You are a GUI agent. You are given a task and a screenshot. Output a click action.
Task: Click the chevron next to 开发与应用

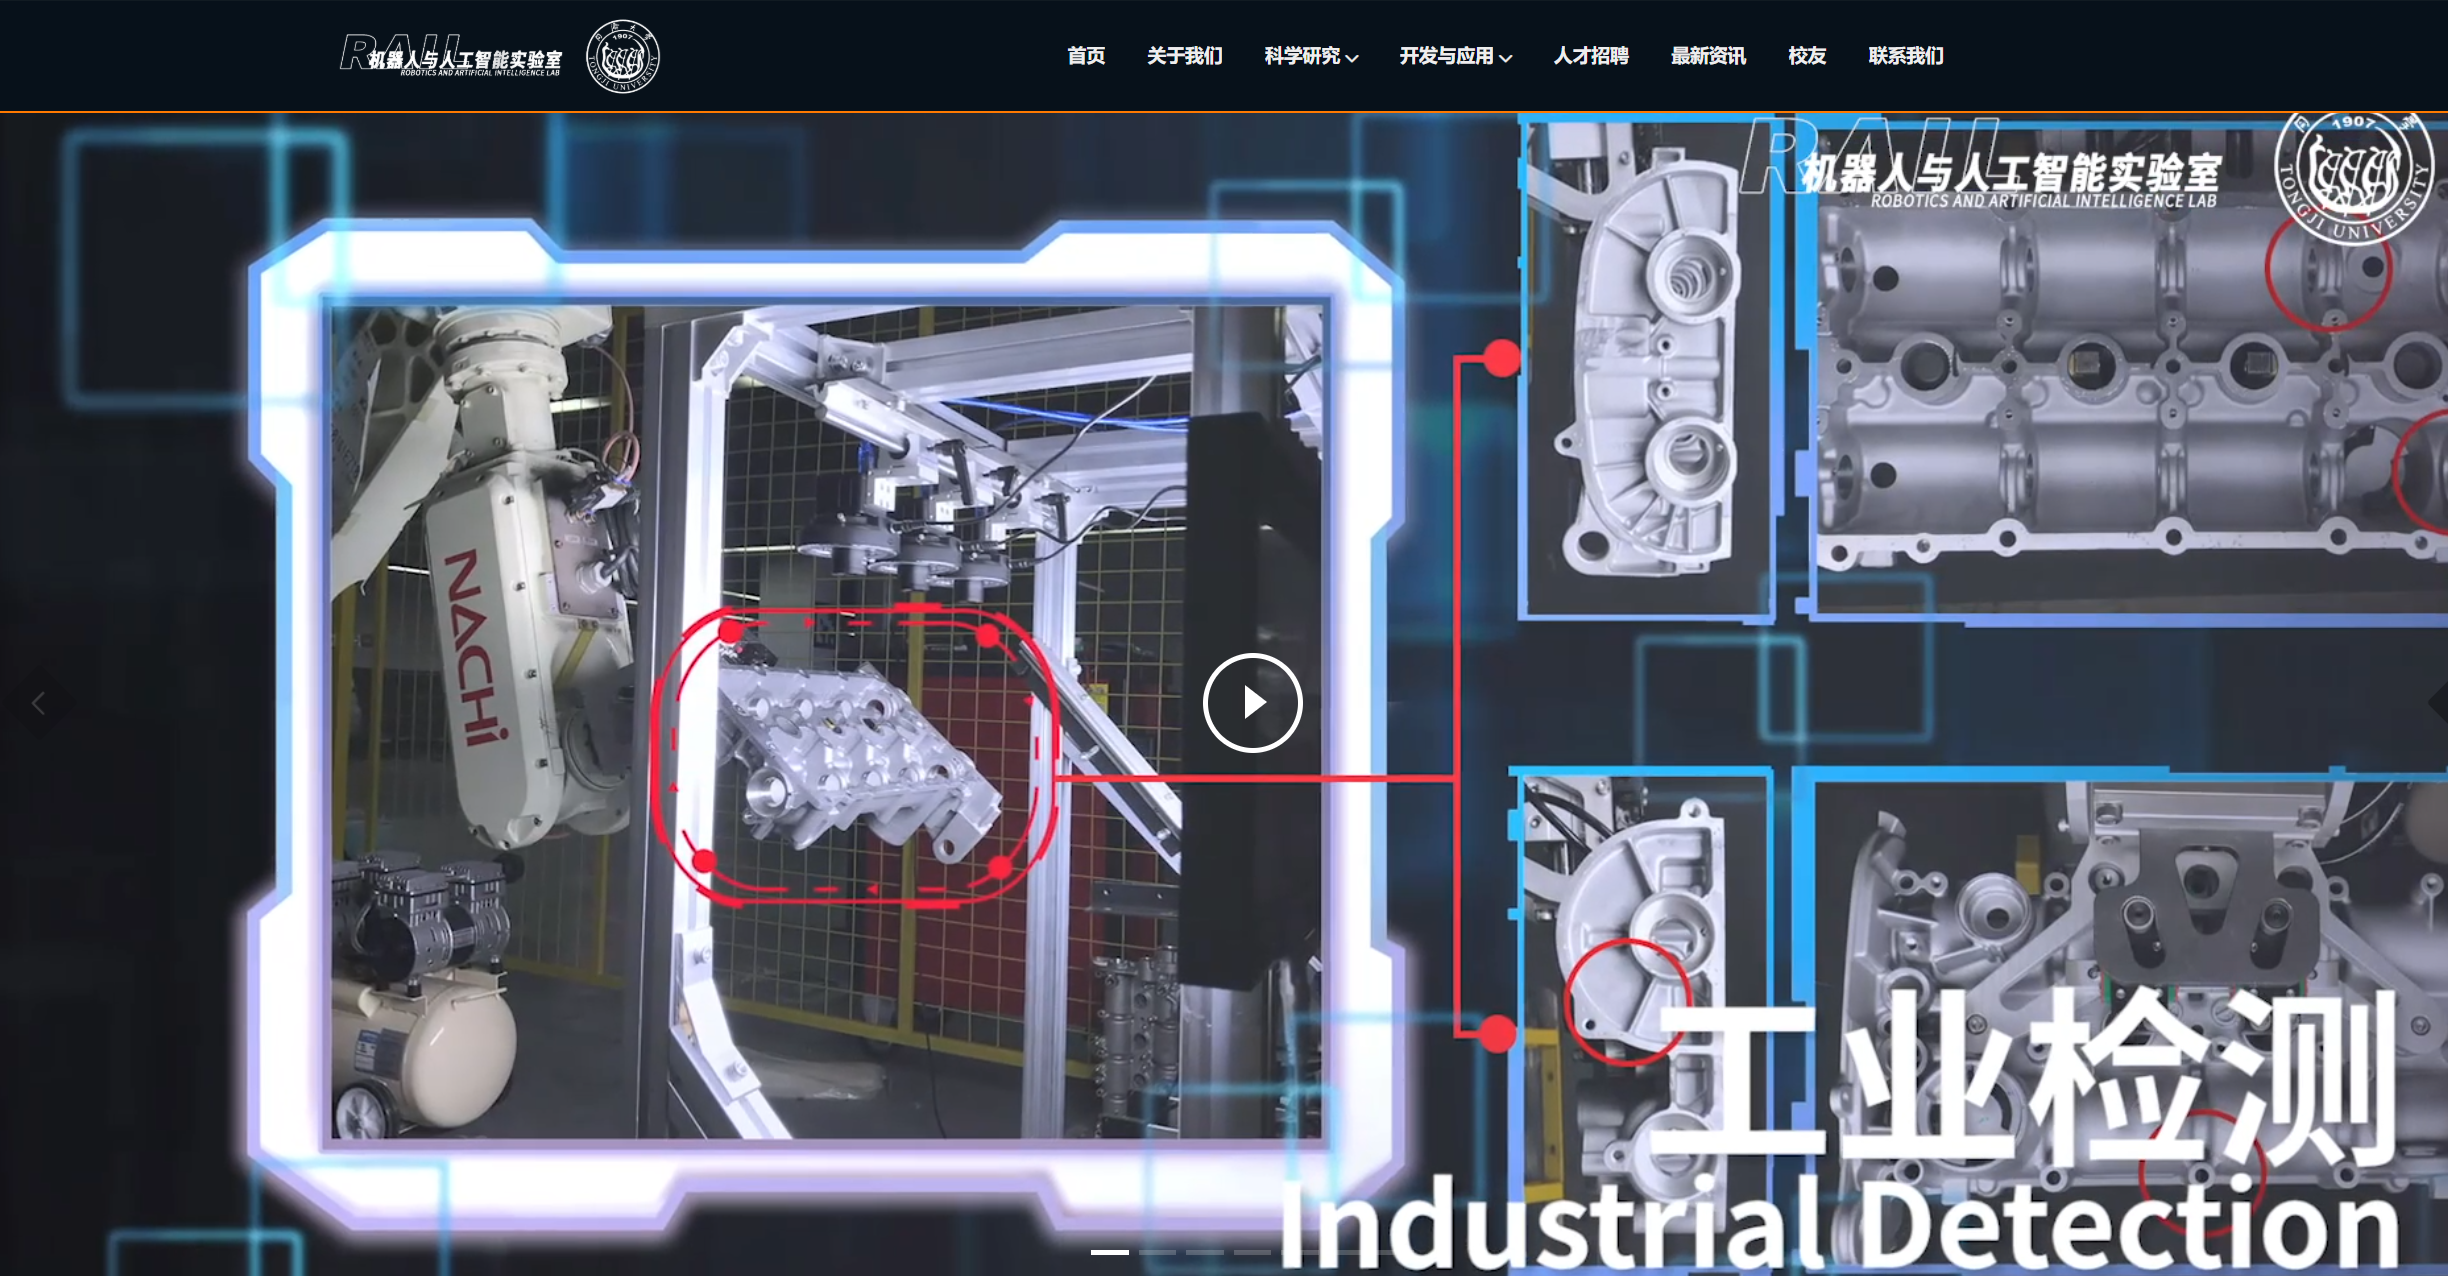1506,58
